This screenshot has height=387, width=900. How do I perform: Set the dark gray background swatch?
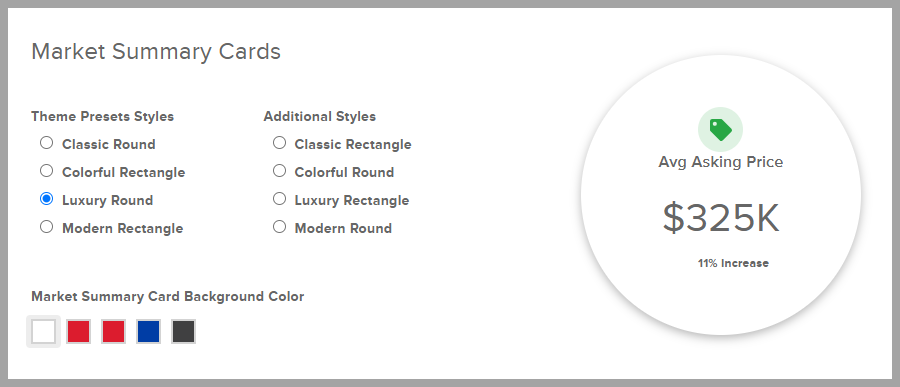point(183,331)
